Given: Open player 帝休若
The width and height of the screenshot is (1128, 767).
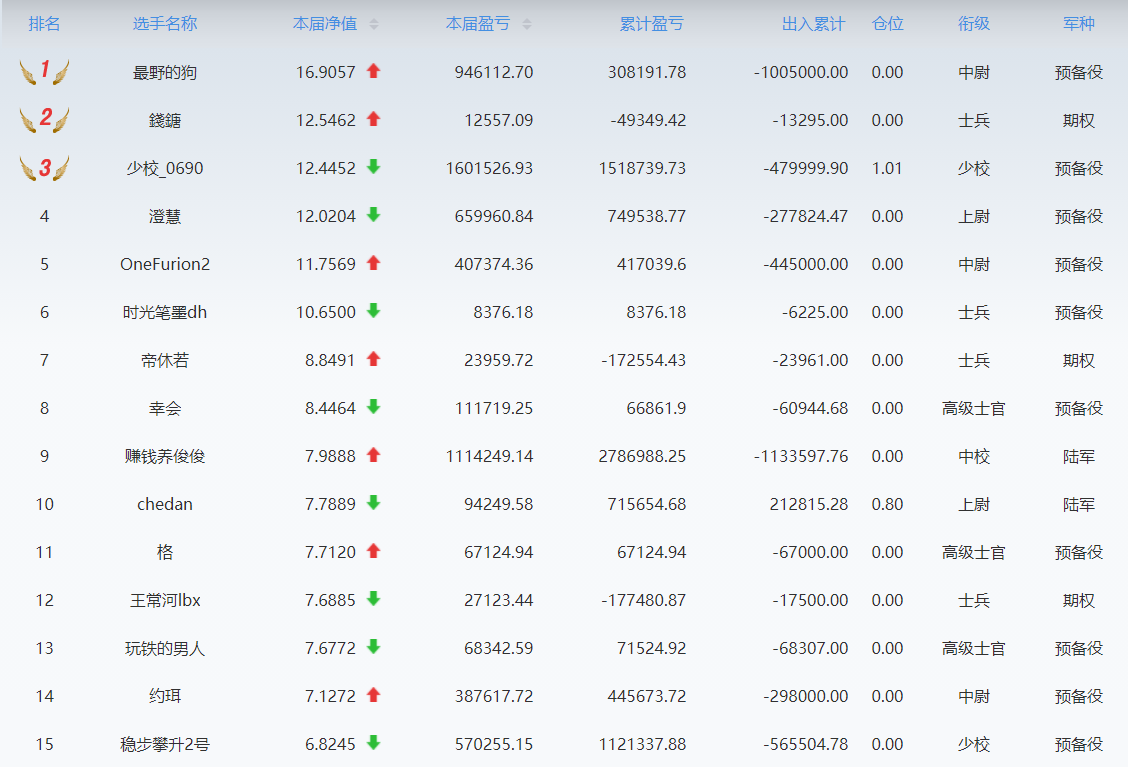Looking at the screenshot, I should point(165,360).
